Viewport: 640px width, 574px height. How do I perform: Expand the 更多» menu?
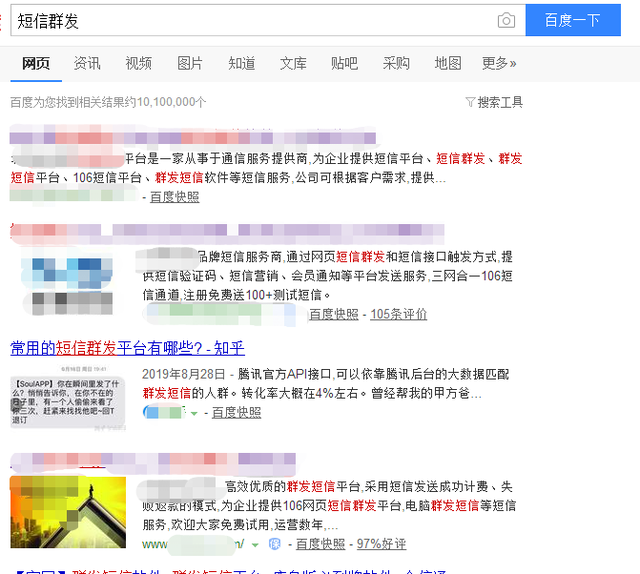click(499, 63)
